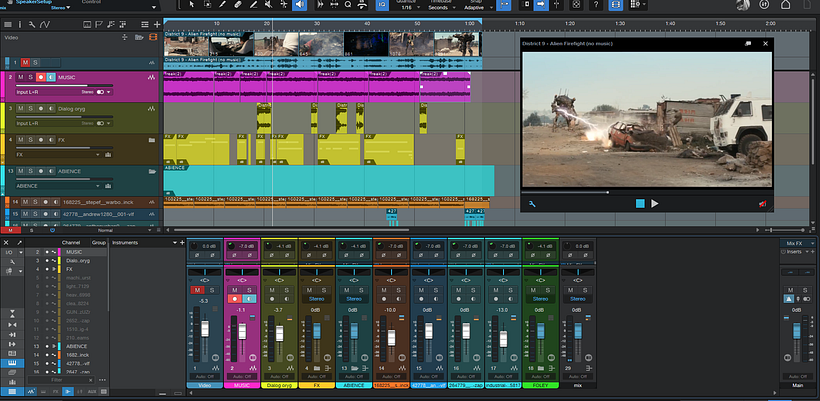Mute the ABIENCE track
Image resolution: width=820 pixels, height=401 pixels.
point(20,171)
